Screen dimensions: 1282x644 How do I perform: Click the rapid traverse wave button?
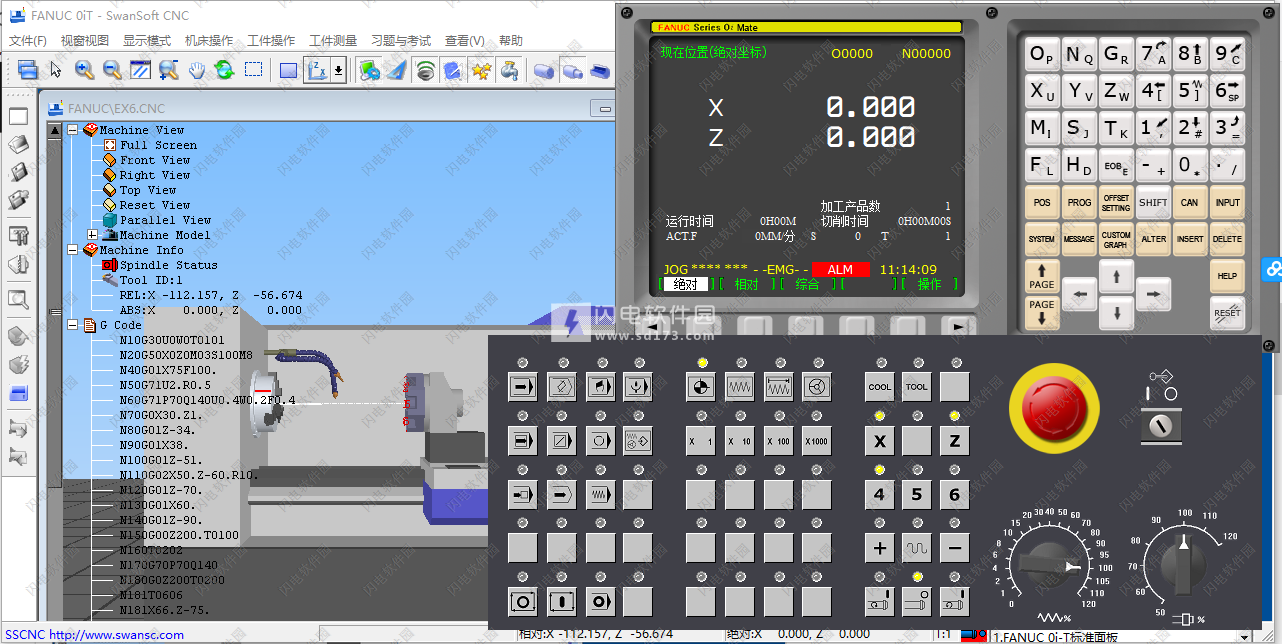pyautogui.click(x=917, y=548)
